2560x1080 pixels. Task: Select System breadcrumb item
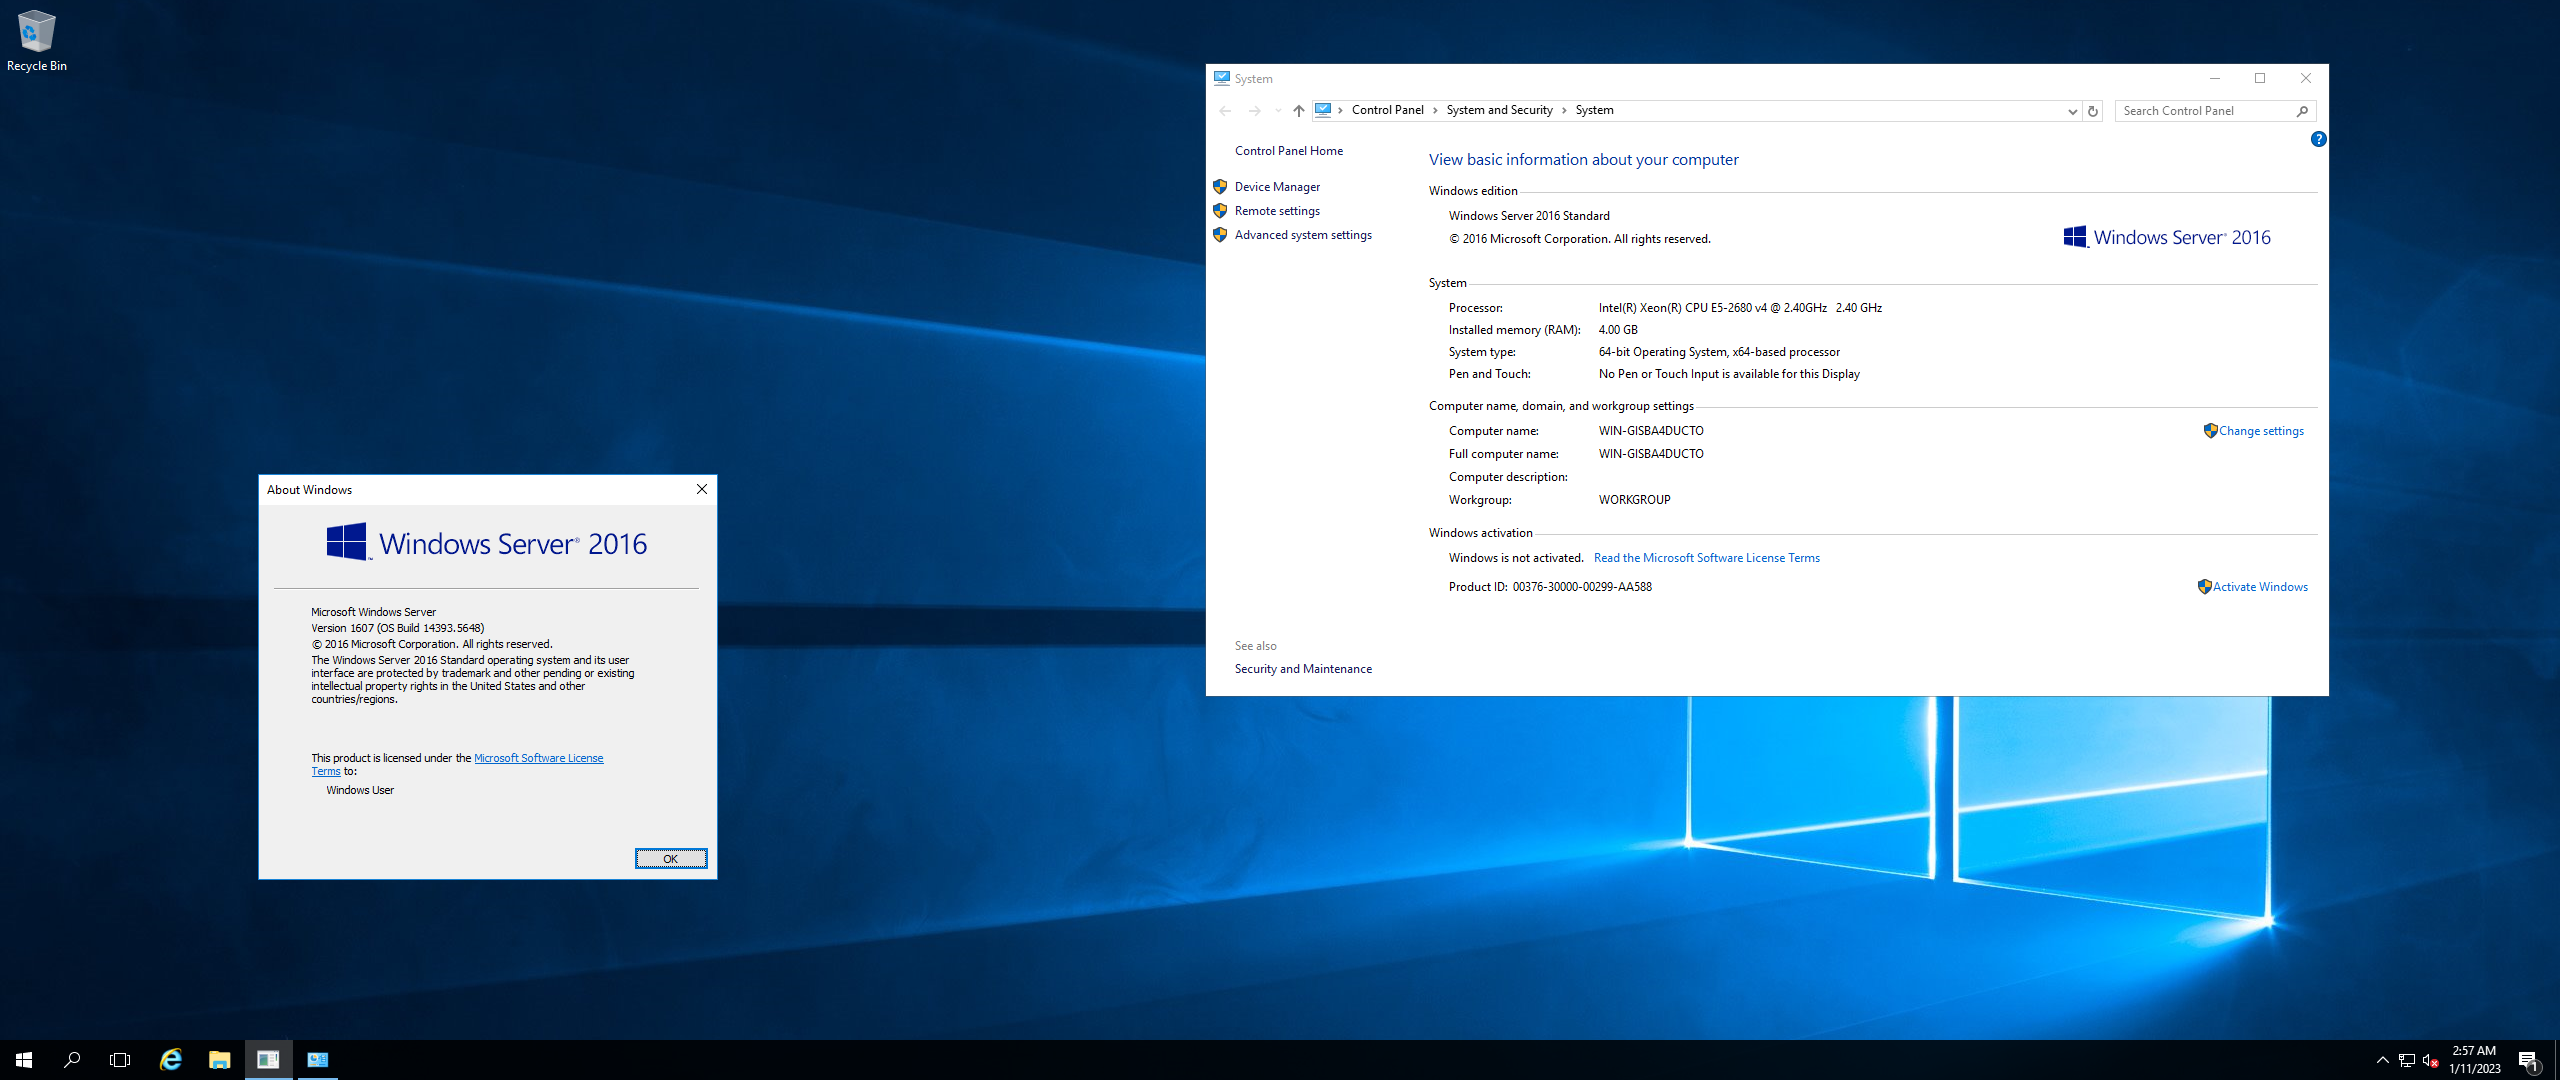1594,110
